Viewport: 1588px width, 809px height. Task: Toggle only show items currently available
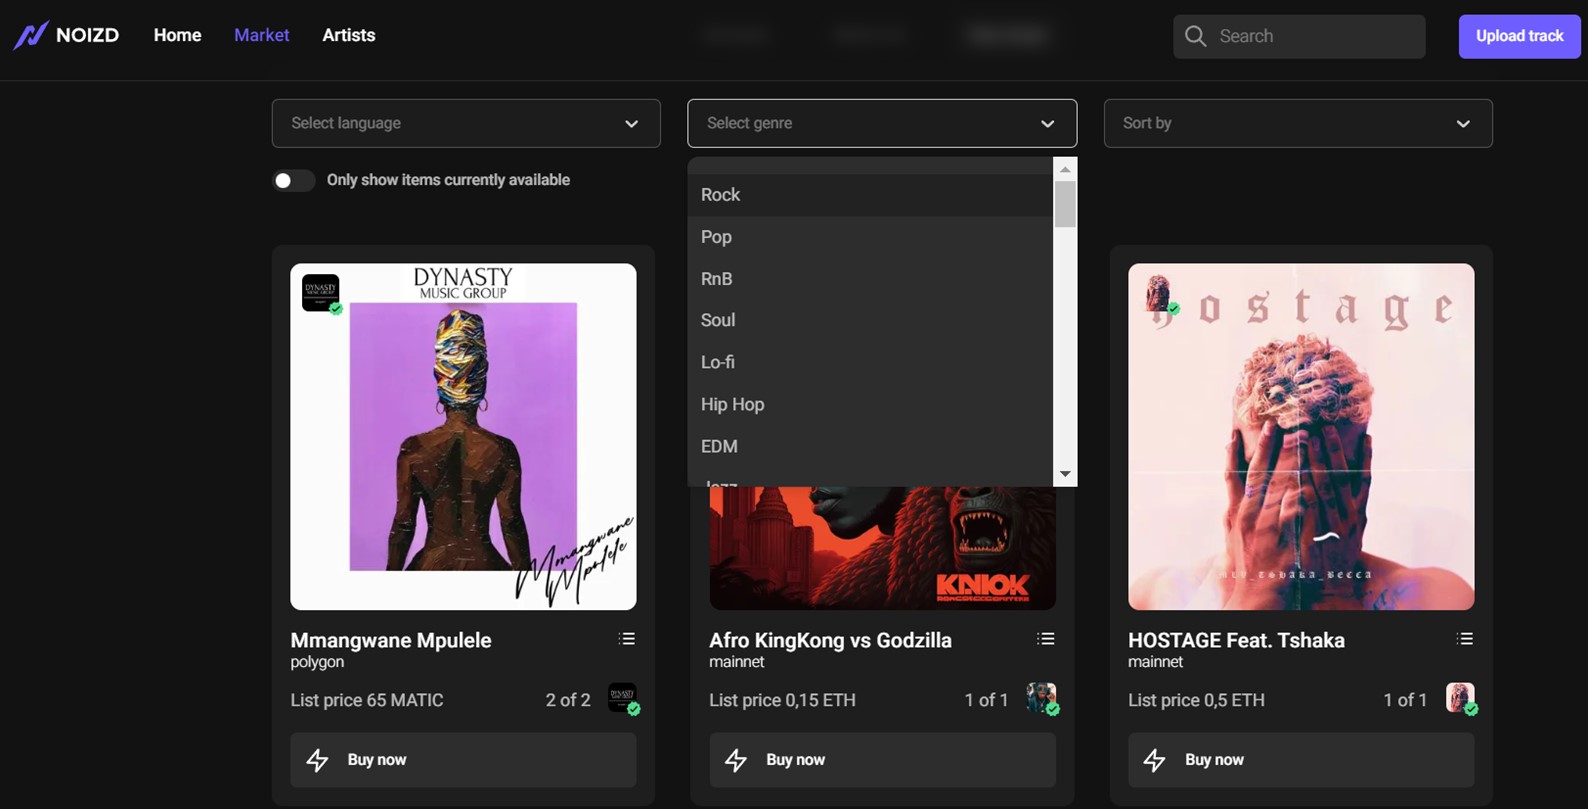point(294,180)
